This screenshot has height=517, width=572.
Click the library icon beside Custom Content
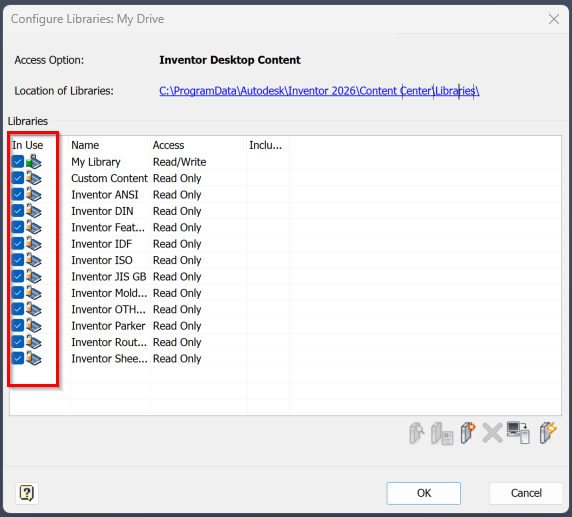34,178
